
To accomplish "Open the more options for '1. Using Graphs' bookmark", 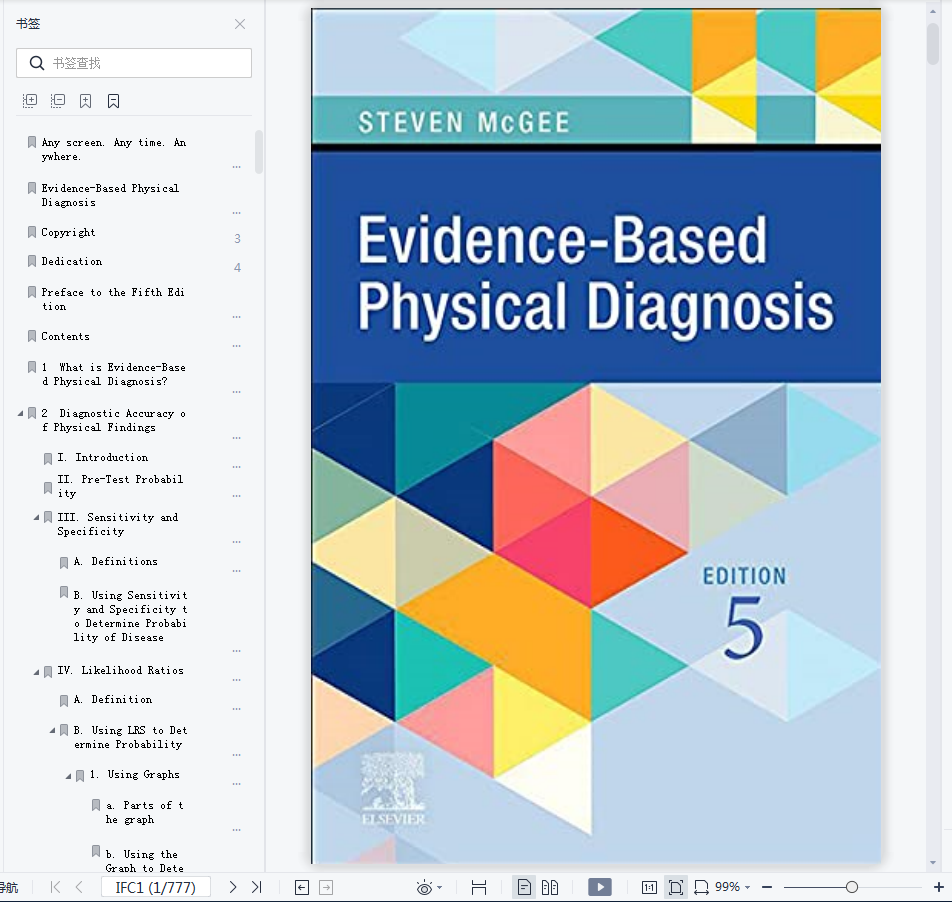I will point(237,784).
